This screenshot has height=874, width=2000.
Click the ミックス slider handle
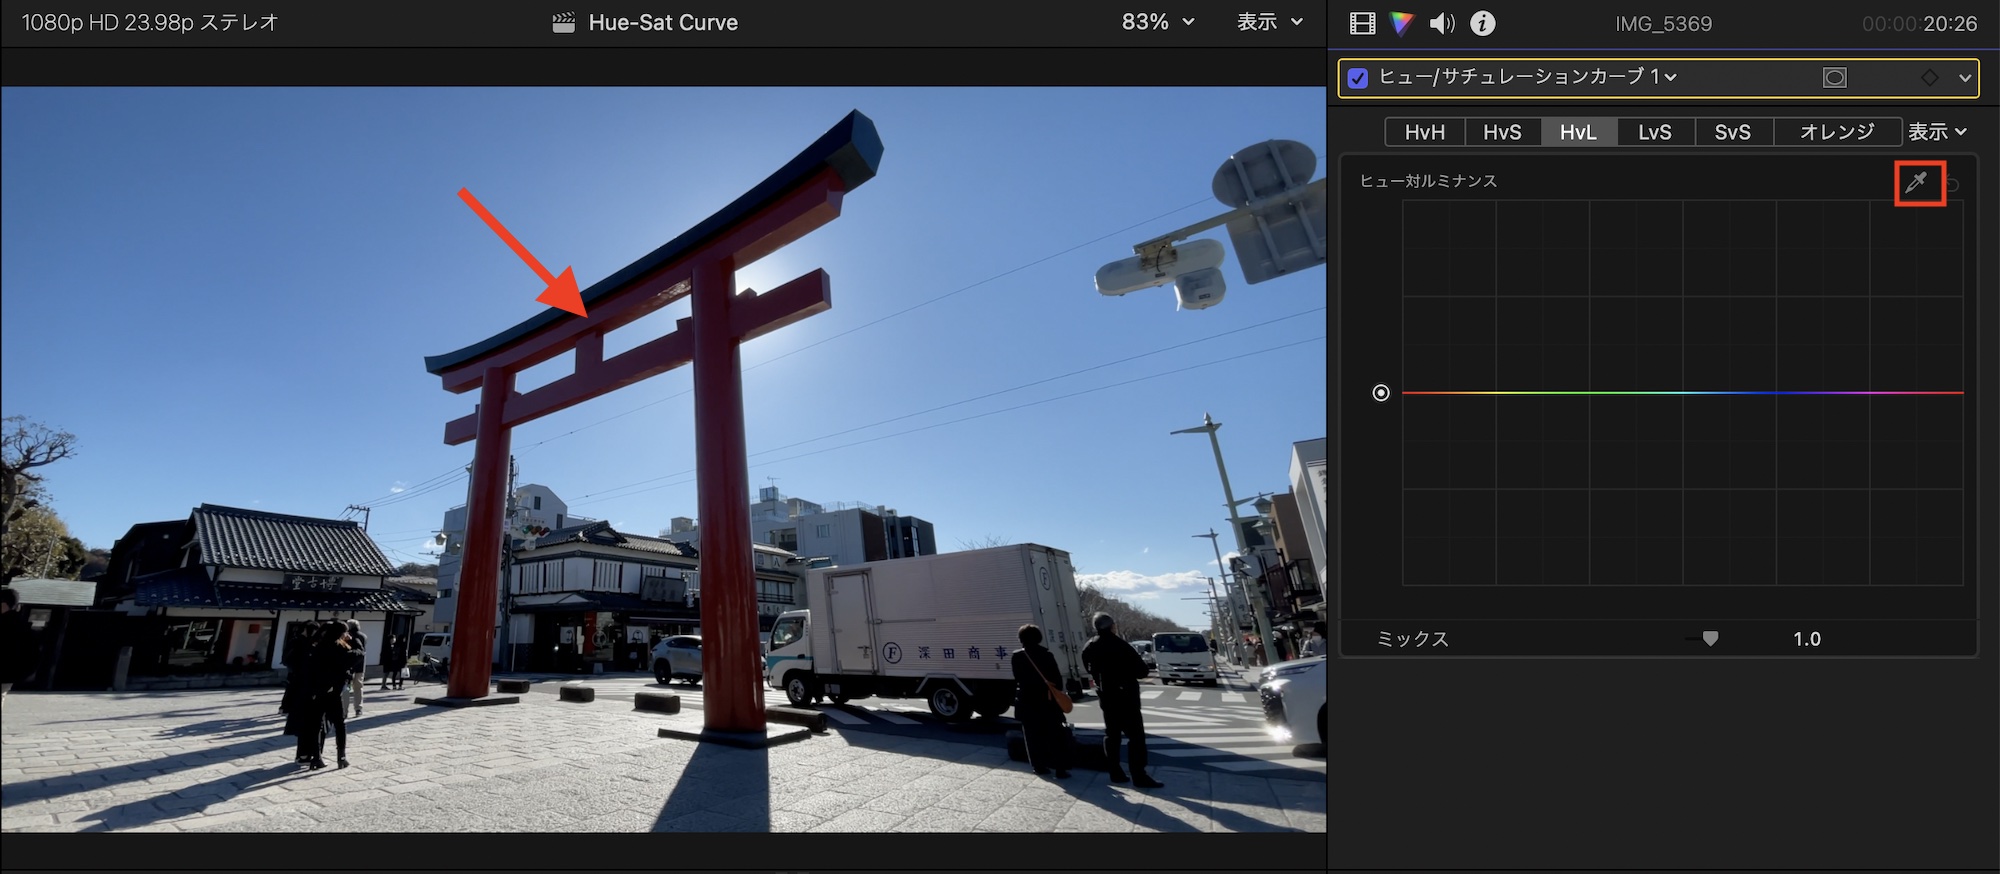1710,639
